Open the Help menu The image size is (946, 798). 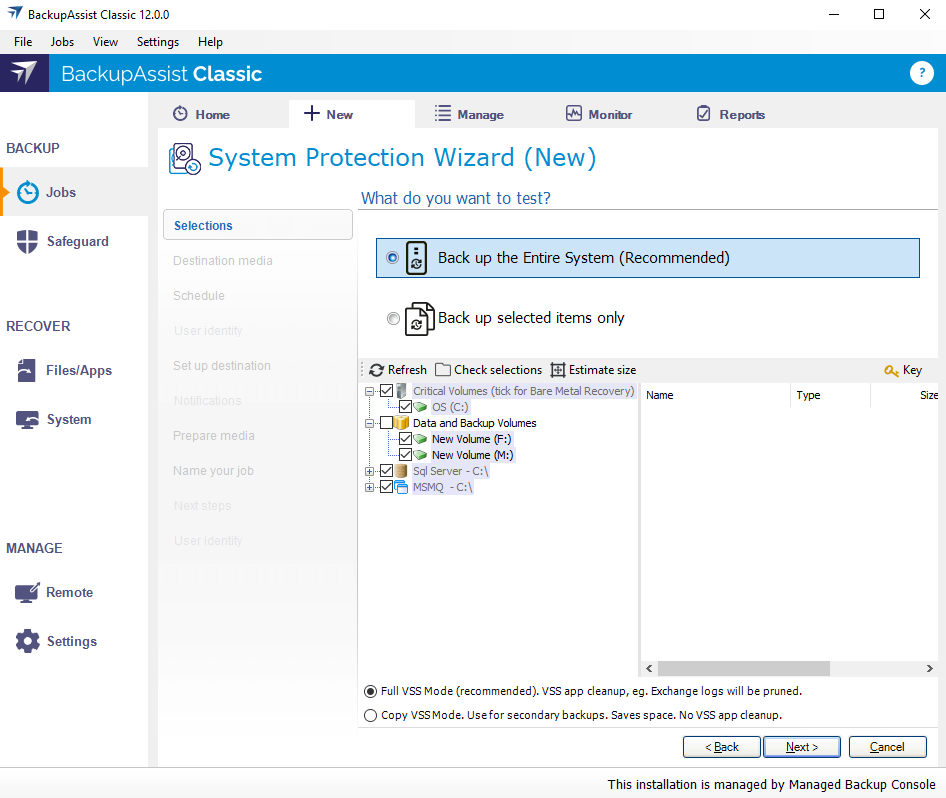pos(210,42)
